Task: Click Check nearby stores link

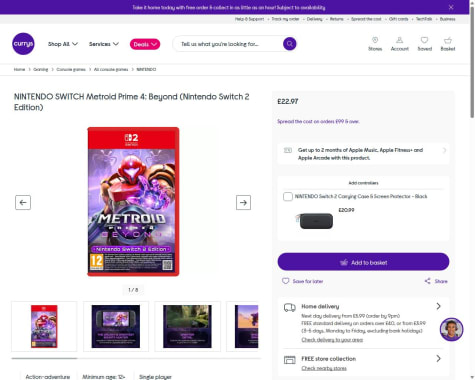Action: (324, 368)
